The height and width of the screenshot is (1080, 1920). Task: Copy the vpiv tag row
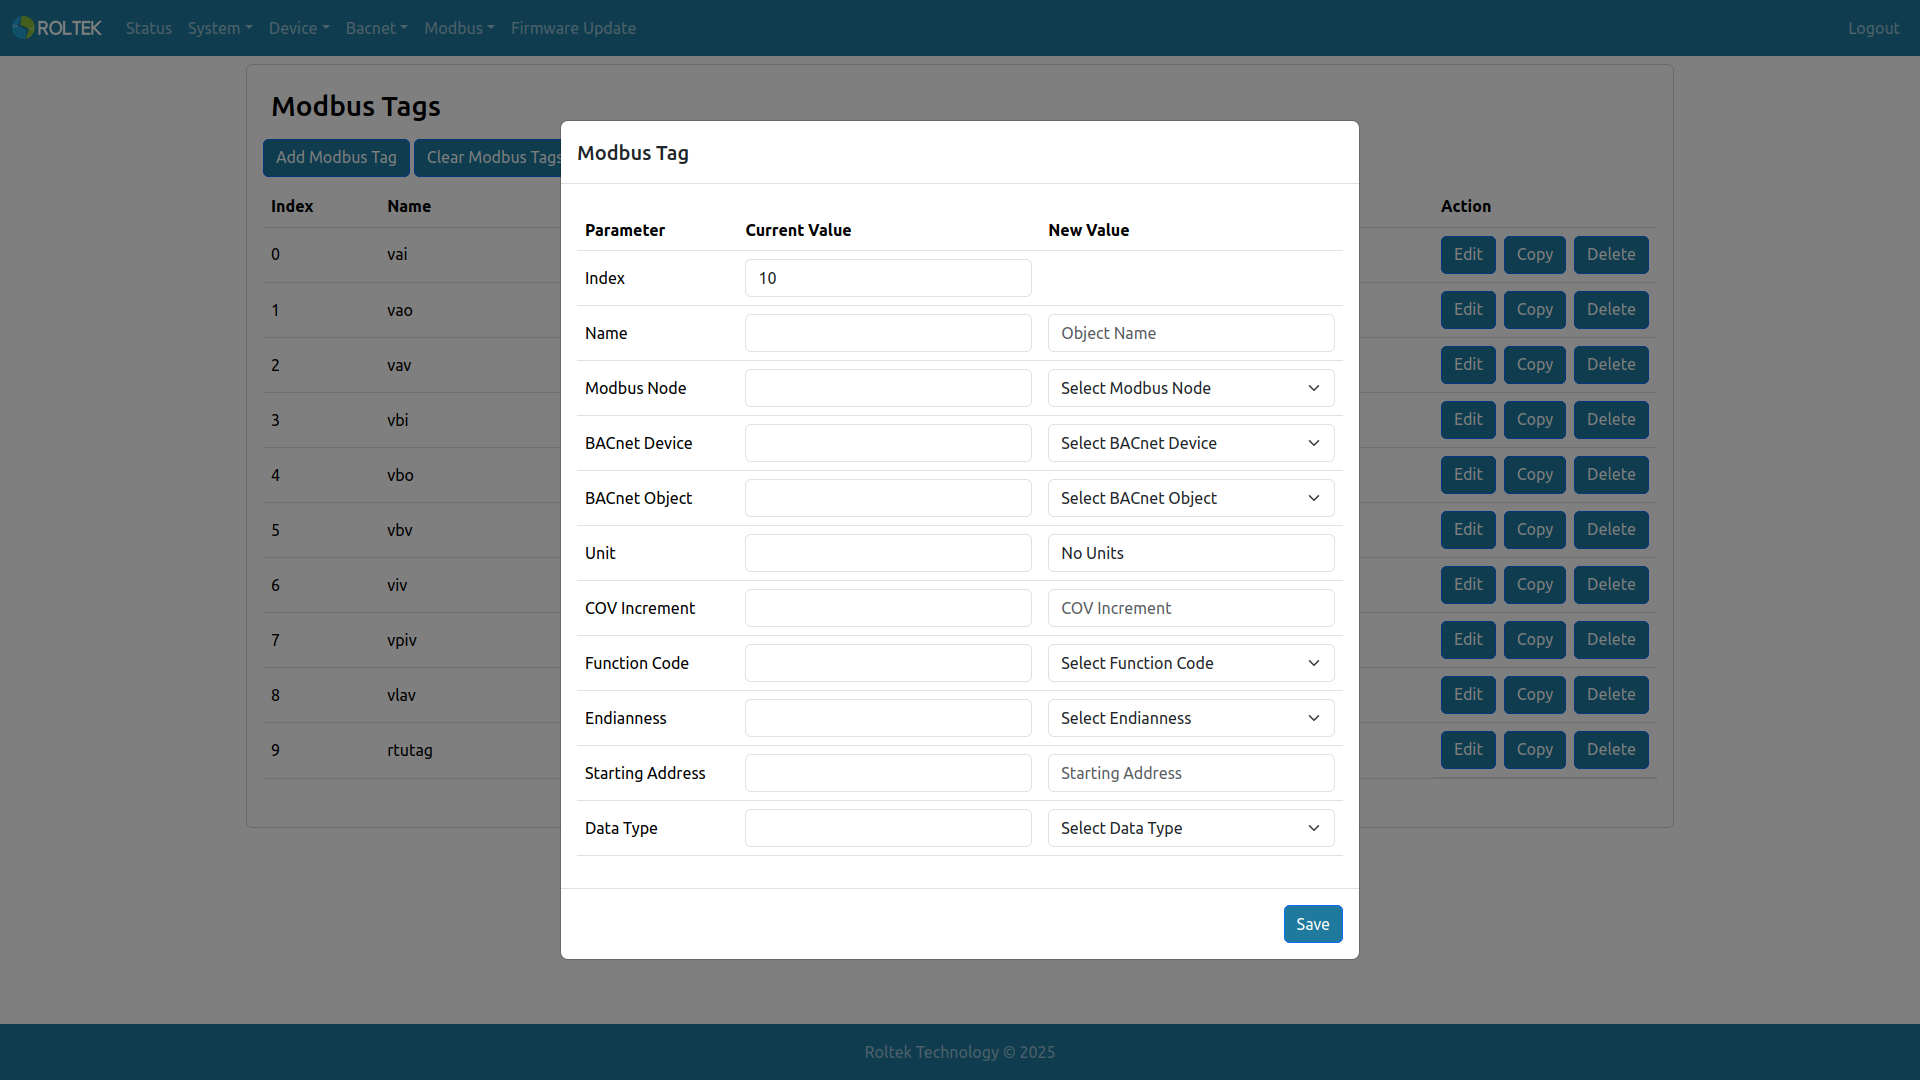(x=1534, y=640)
